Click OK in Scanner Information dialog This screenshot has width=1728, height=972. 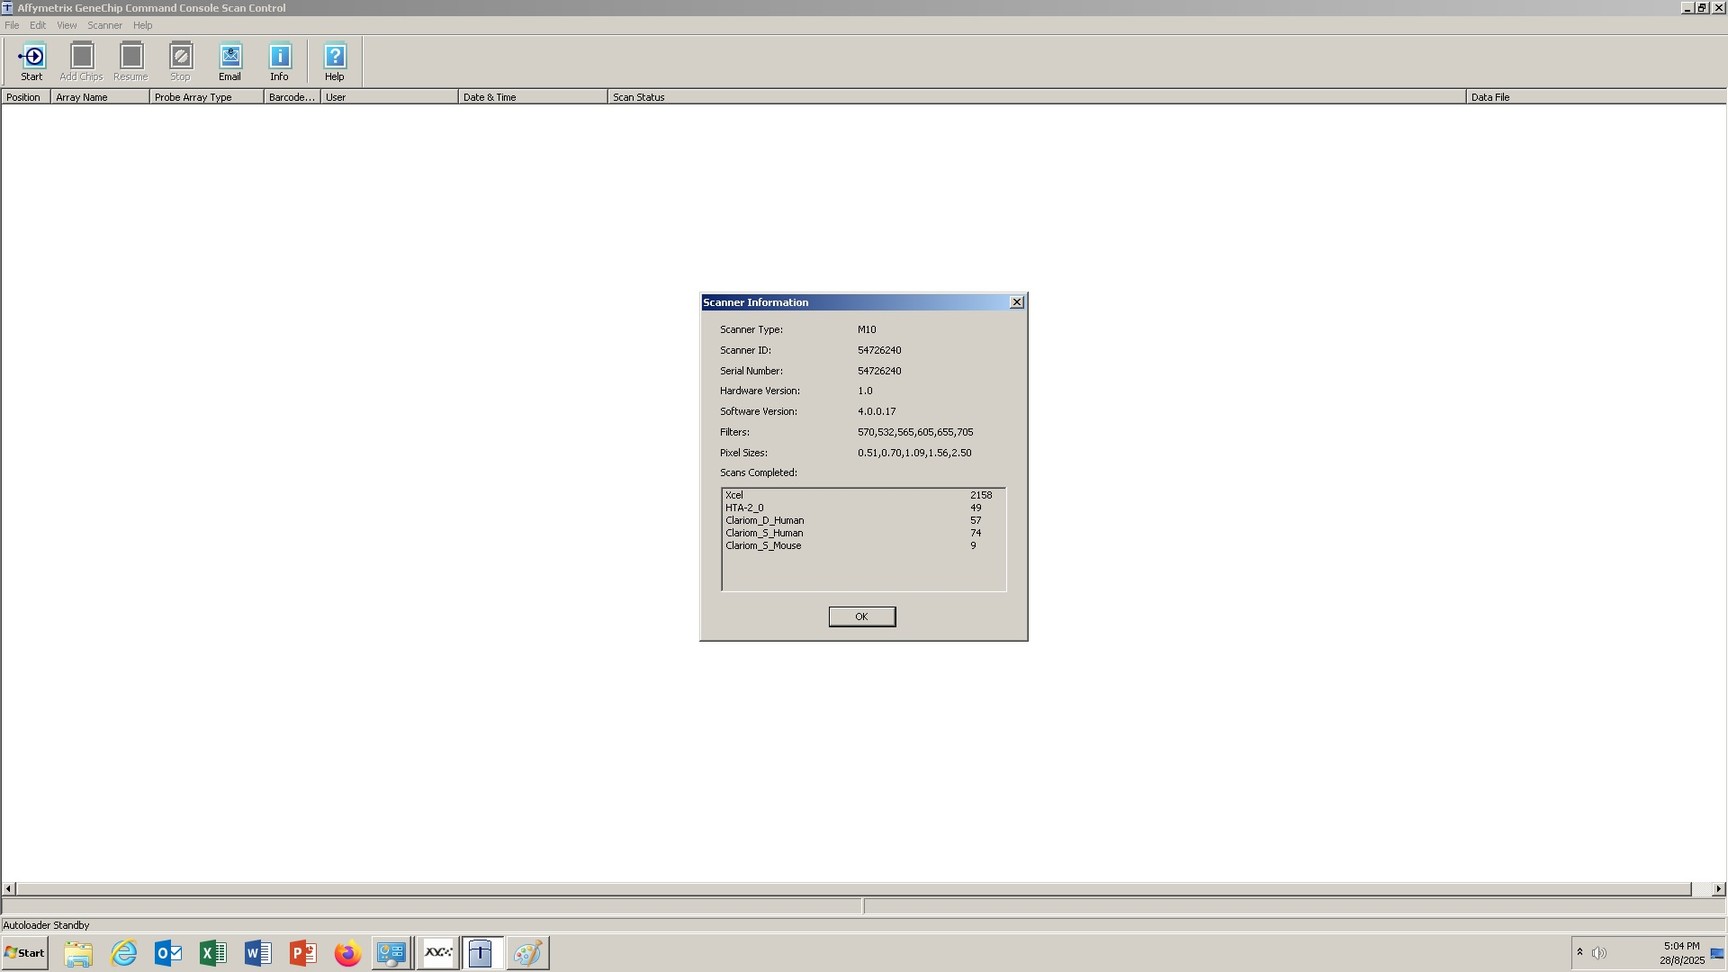(862, 616)
